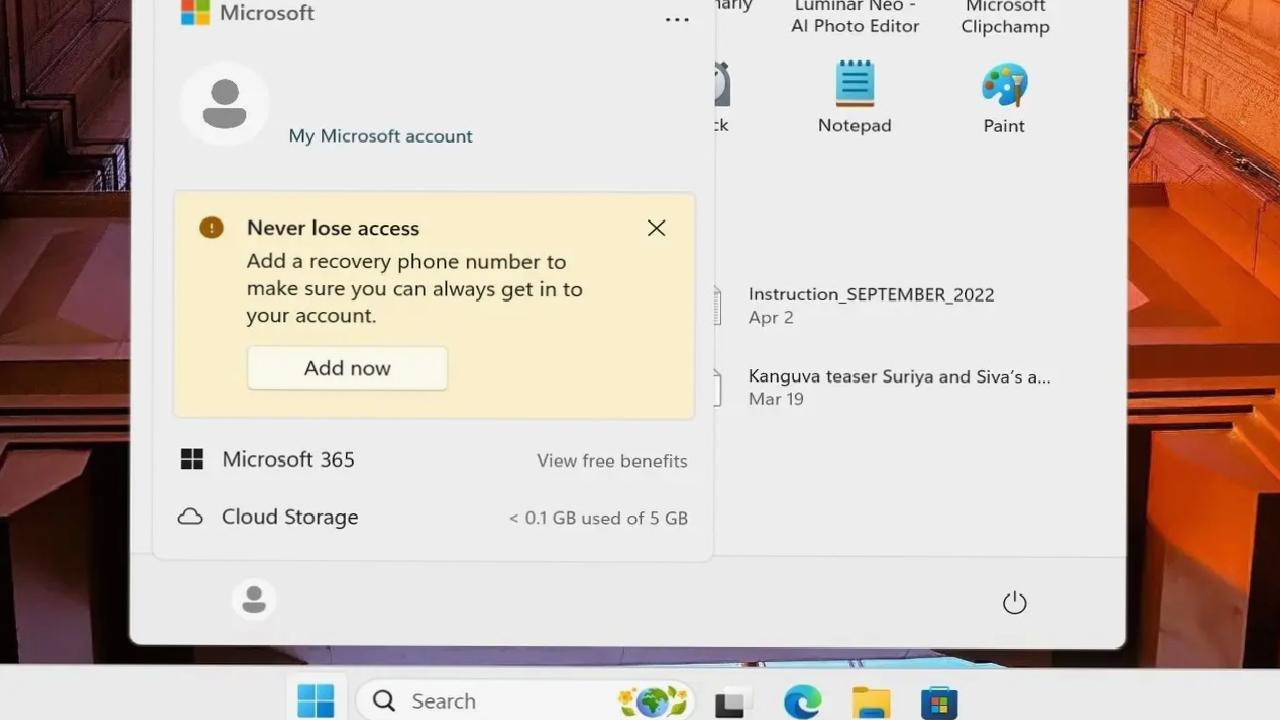Click '< 0.1 GB used of 5 GB' text

pyautogui.click(x=598, y=518)
